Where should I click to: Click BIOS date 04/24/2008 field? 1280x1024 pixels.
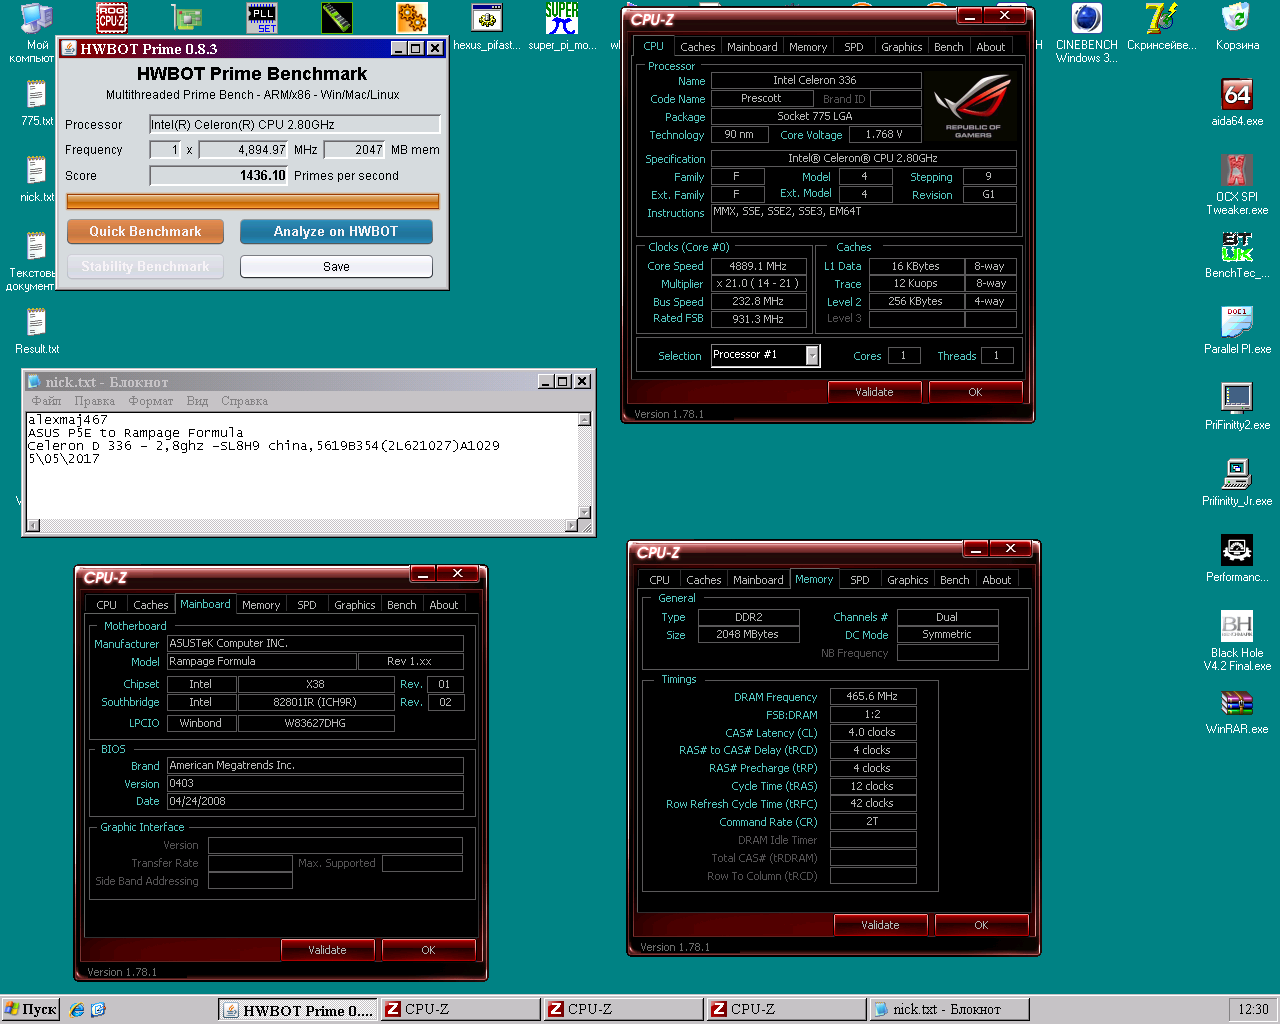(315, 801)
